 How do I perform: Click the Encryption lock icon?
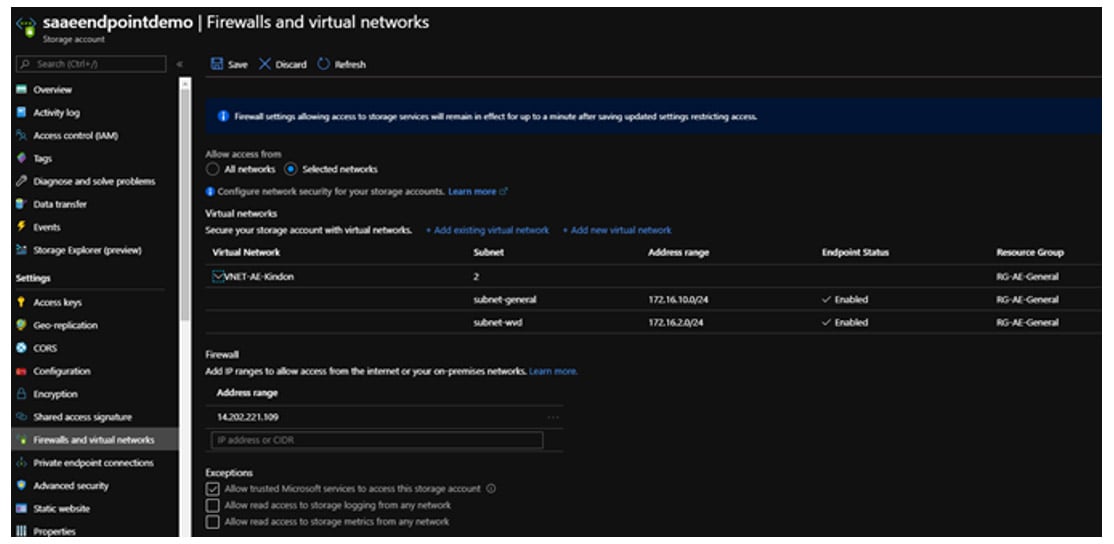point(21,394)
